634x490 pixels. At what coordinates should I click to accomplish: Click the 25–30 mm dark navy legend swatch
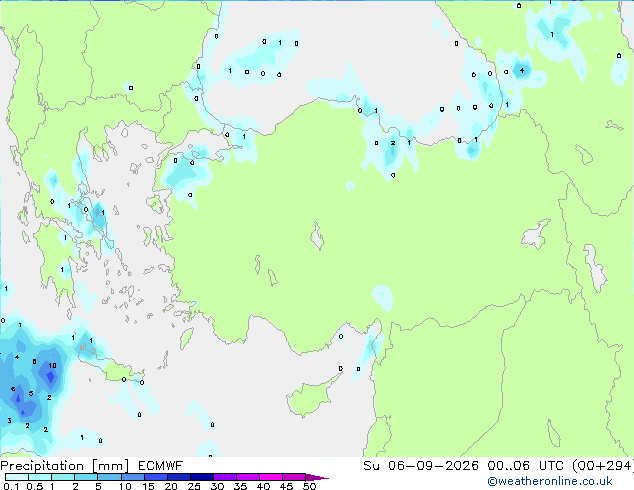(x=201, y=477)
